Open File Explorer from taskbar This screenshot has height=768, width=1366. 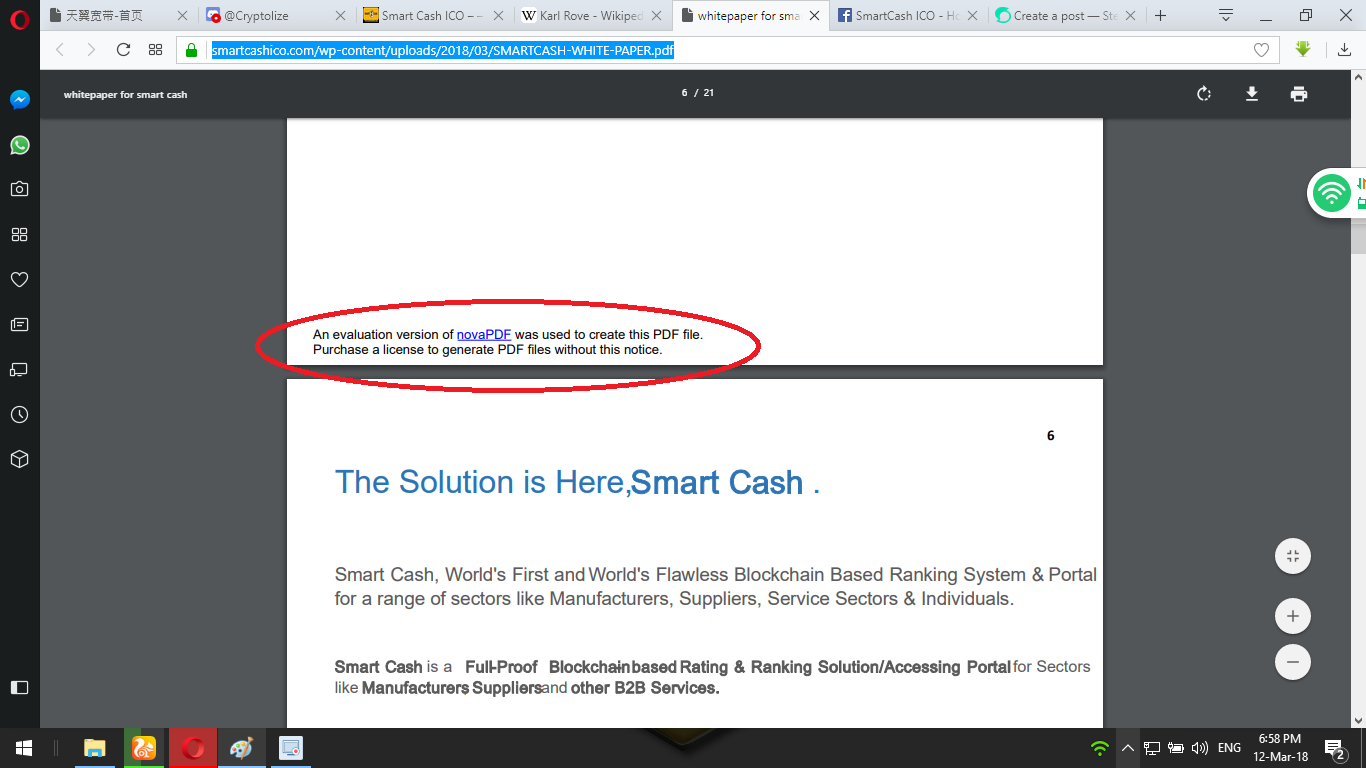coord(95,748)
